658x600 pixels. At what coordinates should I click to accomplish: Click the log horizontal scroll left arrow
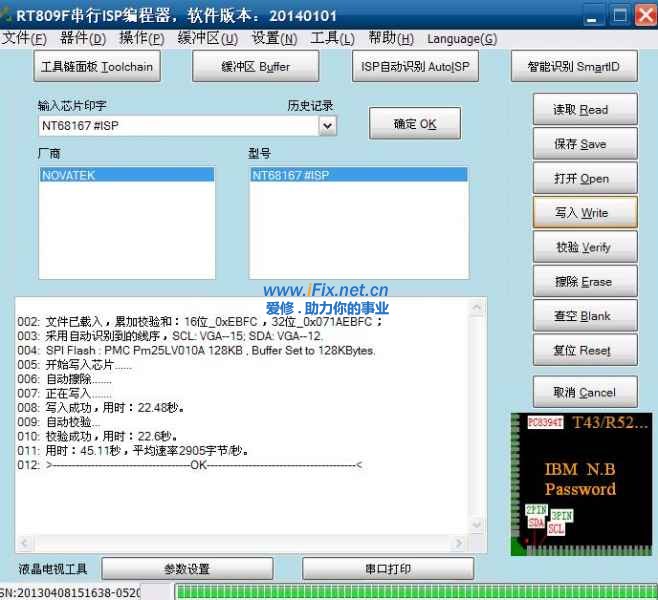[x=24, y=543]
